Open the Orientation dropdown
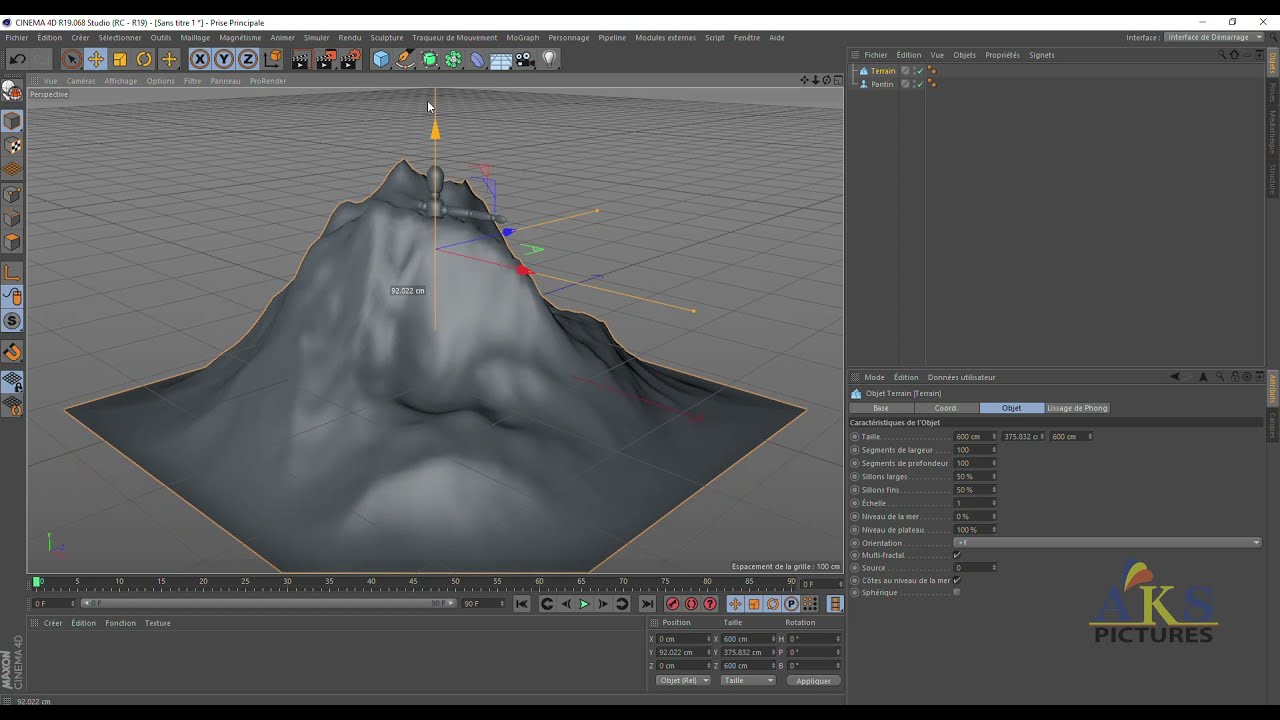1280x720 pixels. 1108,543
